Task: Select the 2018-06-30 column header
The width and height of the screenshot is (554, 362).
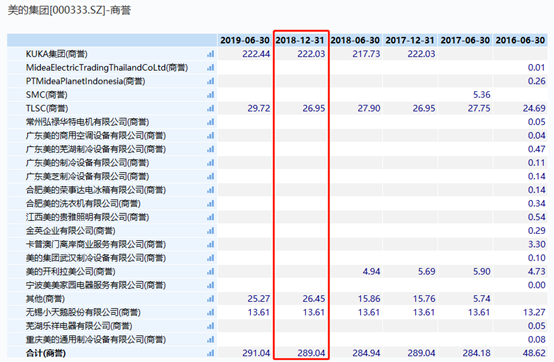Action: click(355, 40)
